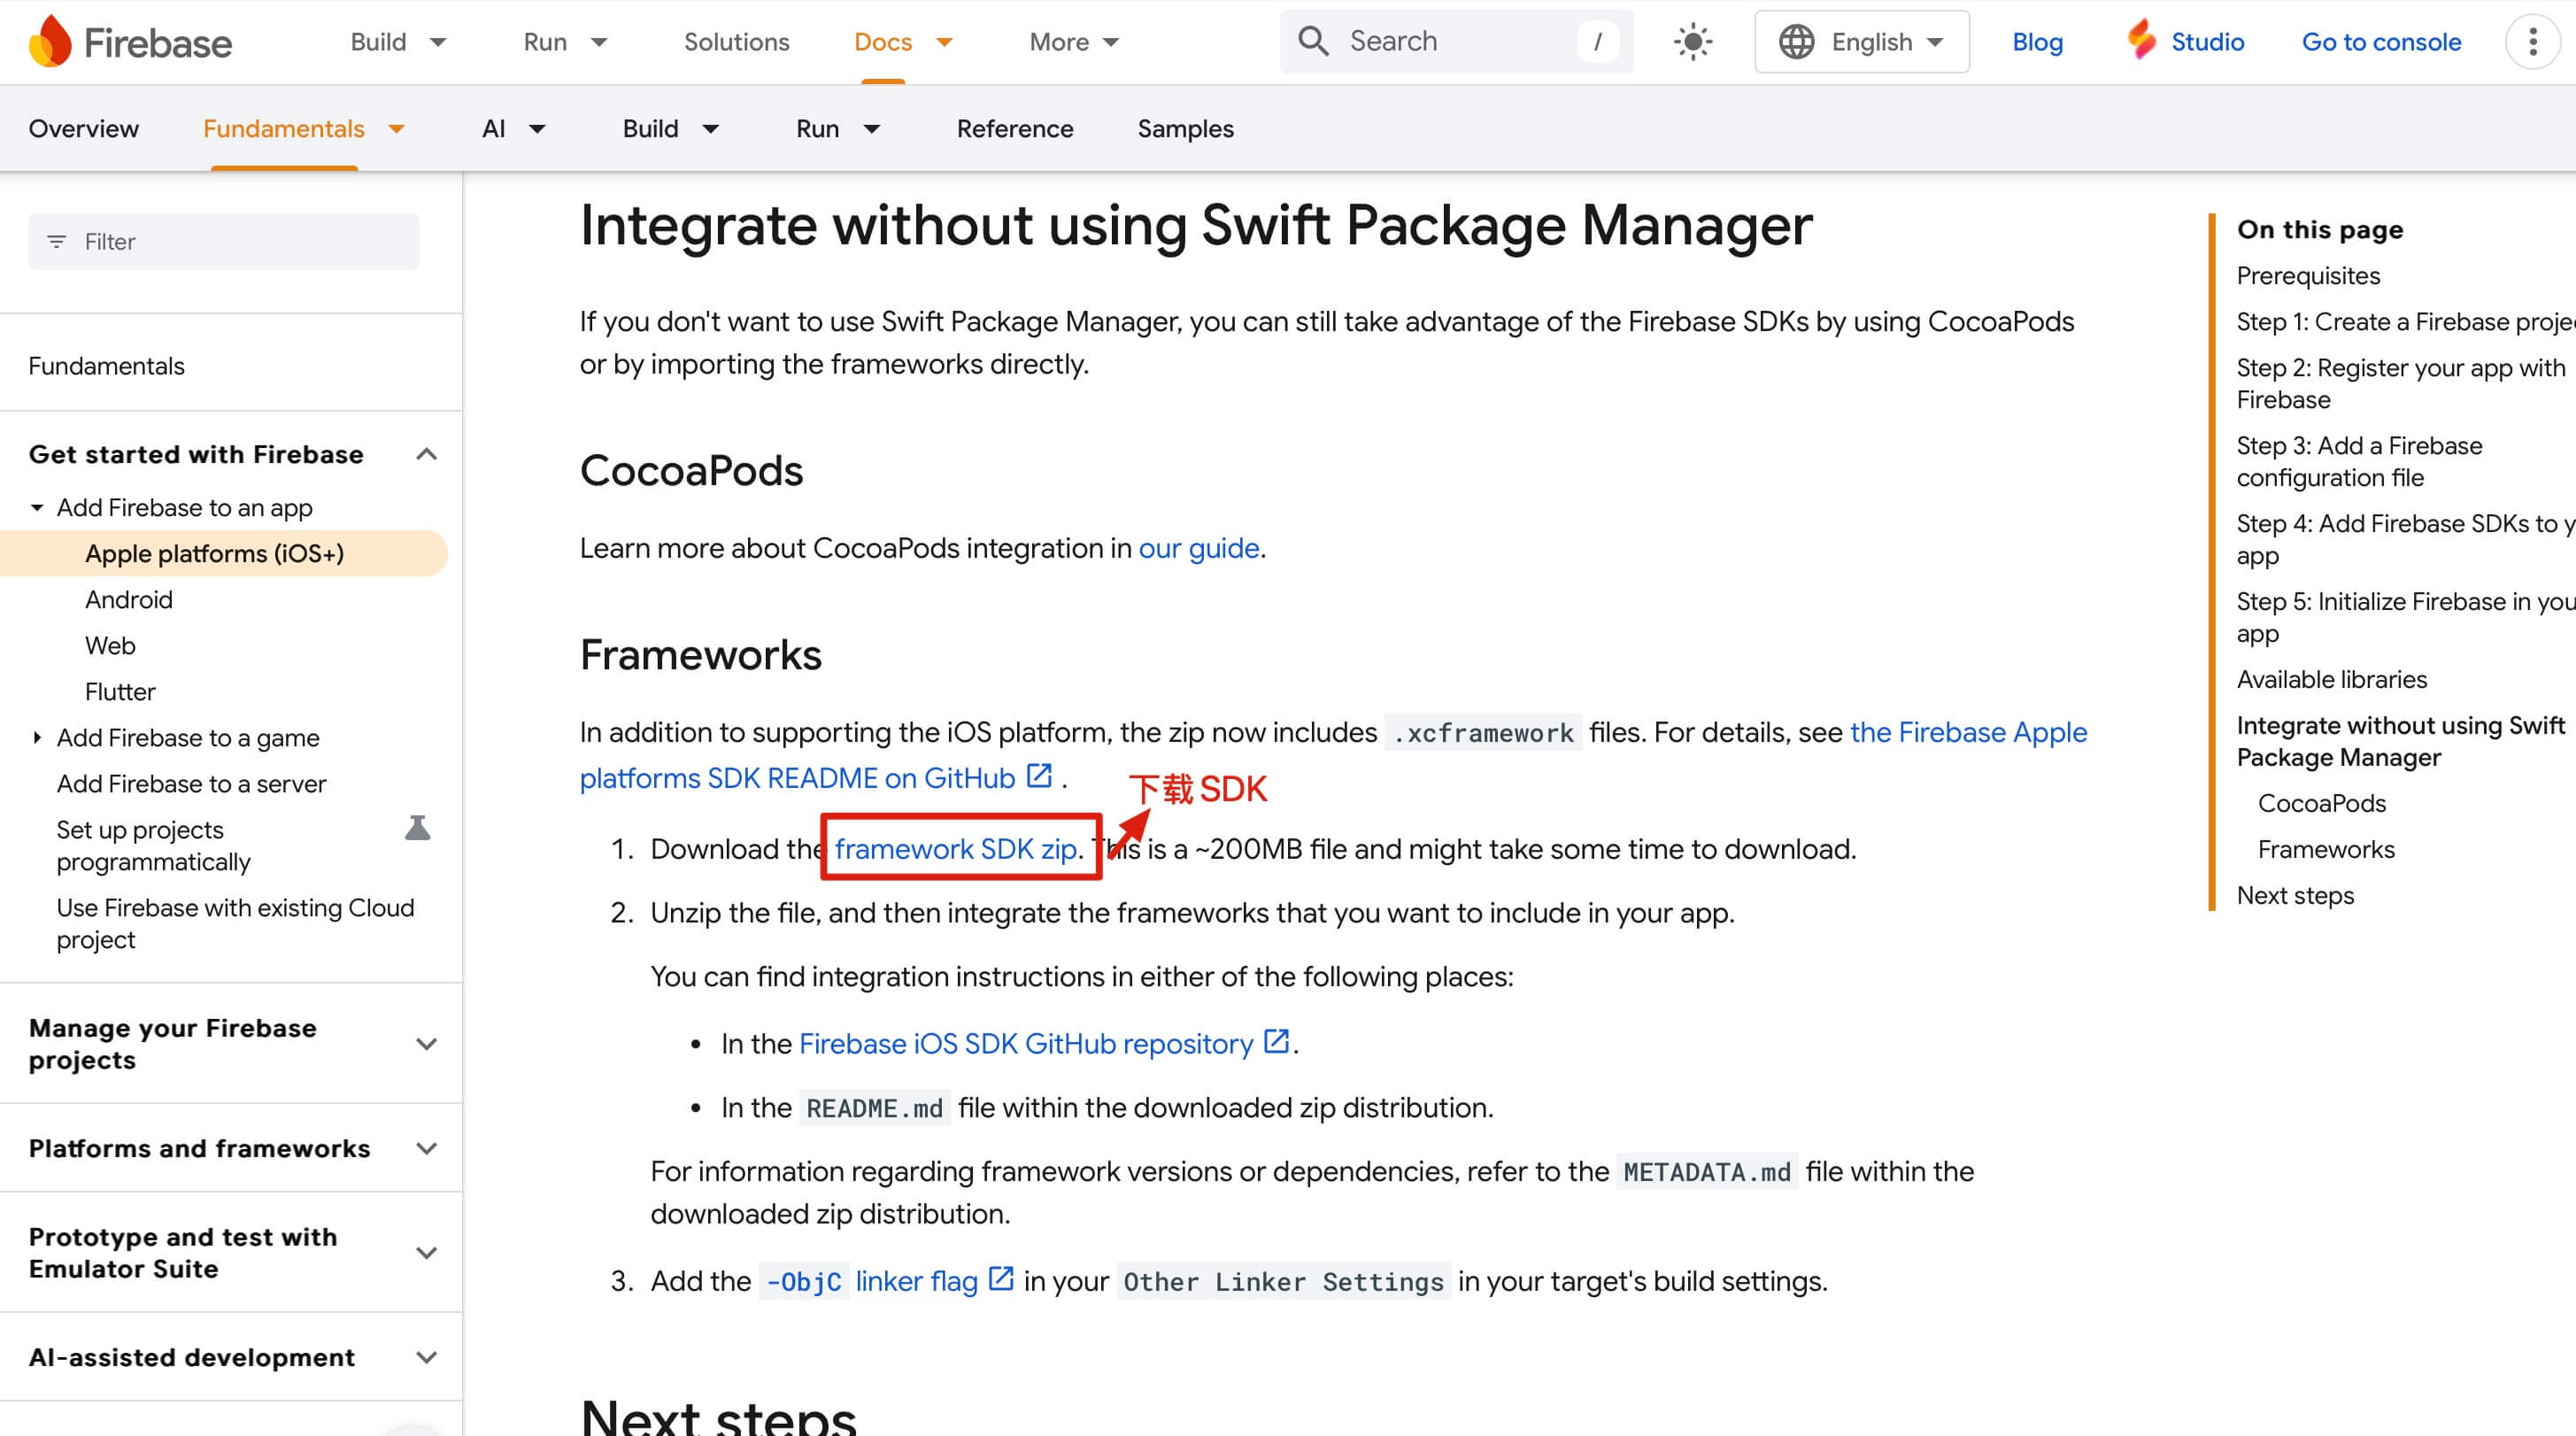Open the top Build dropdown menu
2576x1436 pixels.
(x=398, y=42)
